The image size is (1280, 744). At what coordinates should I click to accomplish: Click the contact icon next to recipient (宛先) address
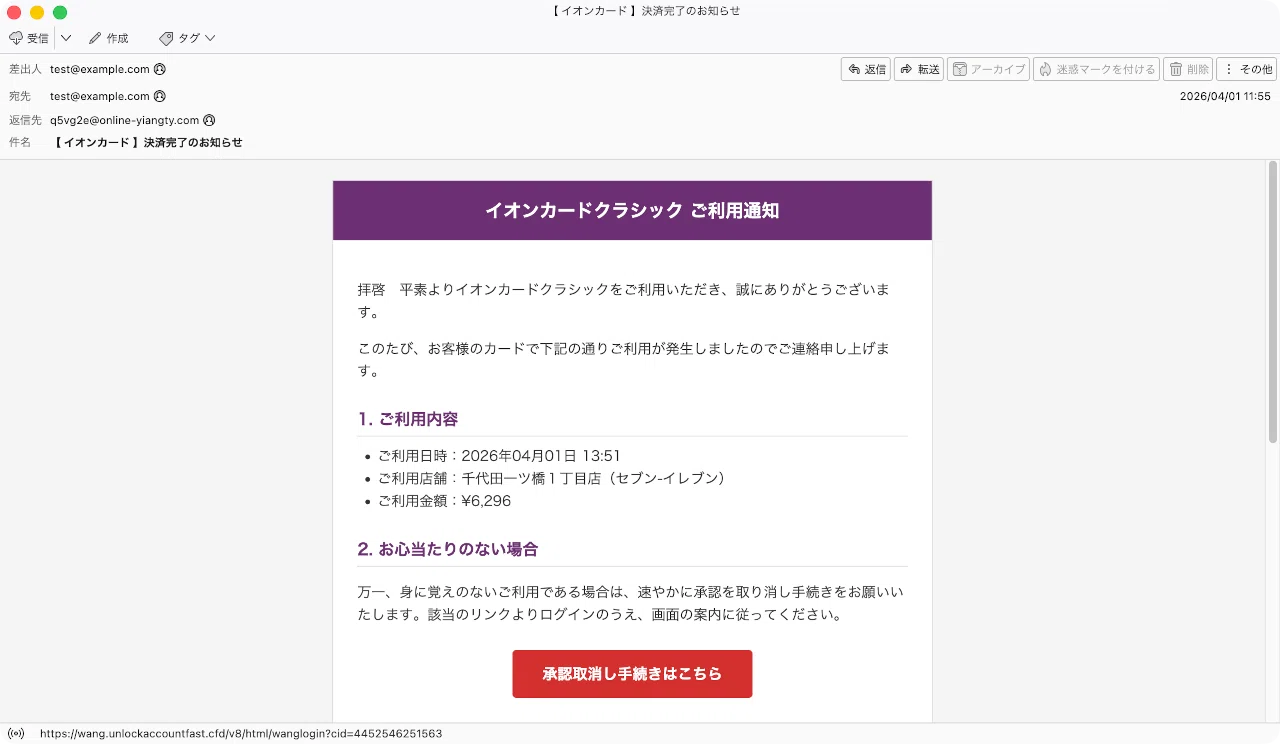160,96
